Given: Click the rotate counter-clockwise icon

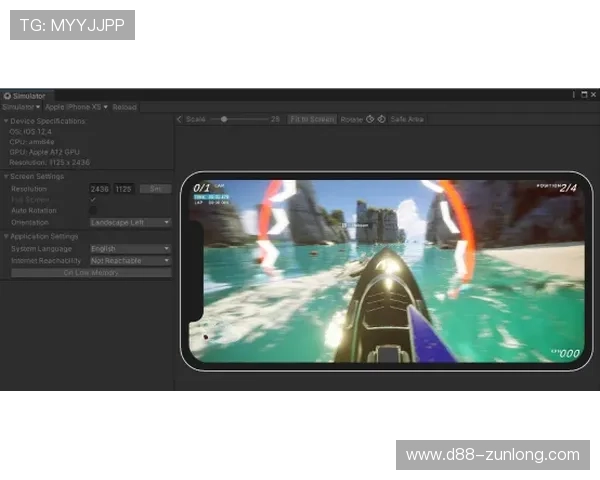Looking at the screenshot, I should click(370, 119).
